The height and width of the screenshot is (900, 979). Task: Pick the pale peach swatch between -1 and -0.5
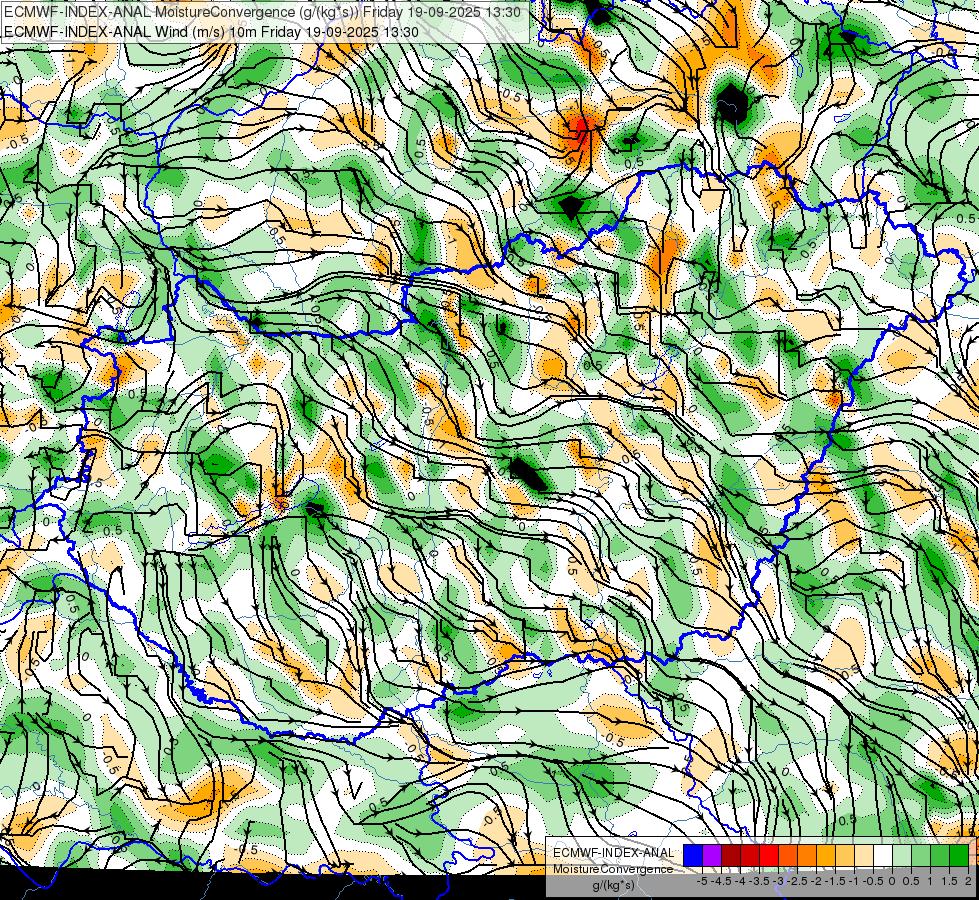coord(864,855)
